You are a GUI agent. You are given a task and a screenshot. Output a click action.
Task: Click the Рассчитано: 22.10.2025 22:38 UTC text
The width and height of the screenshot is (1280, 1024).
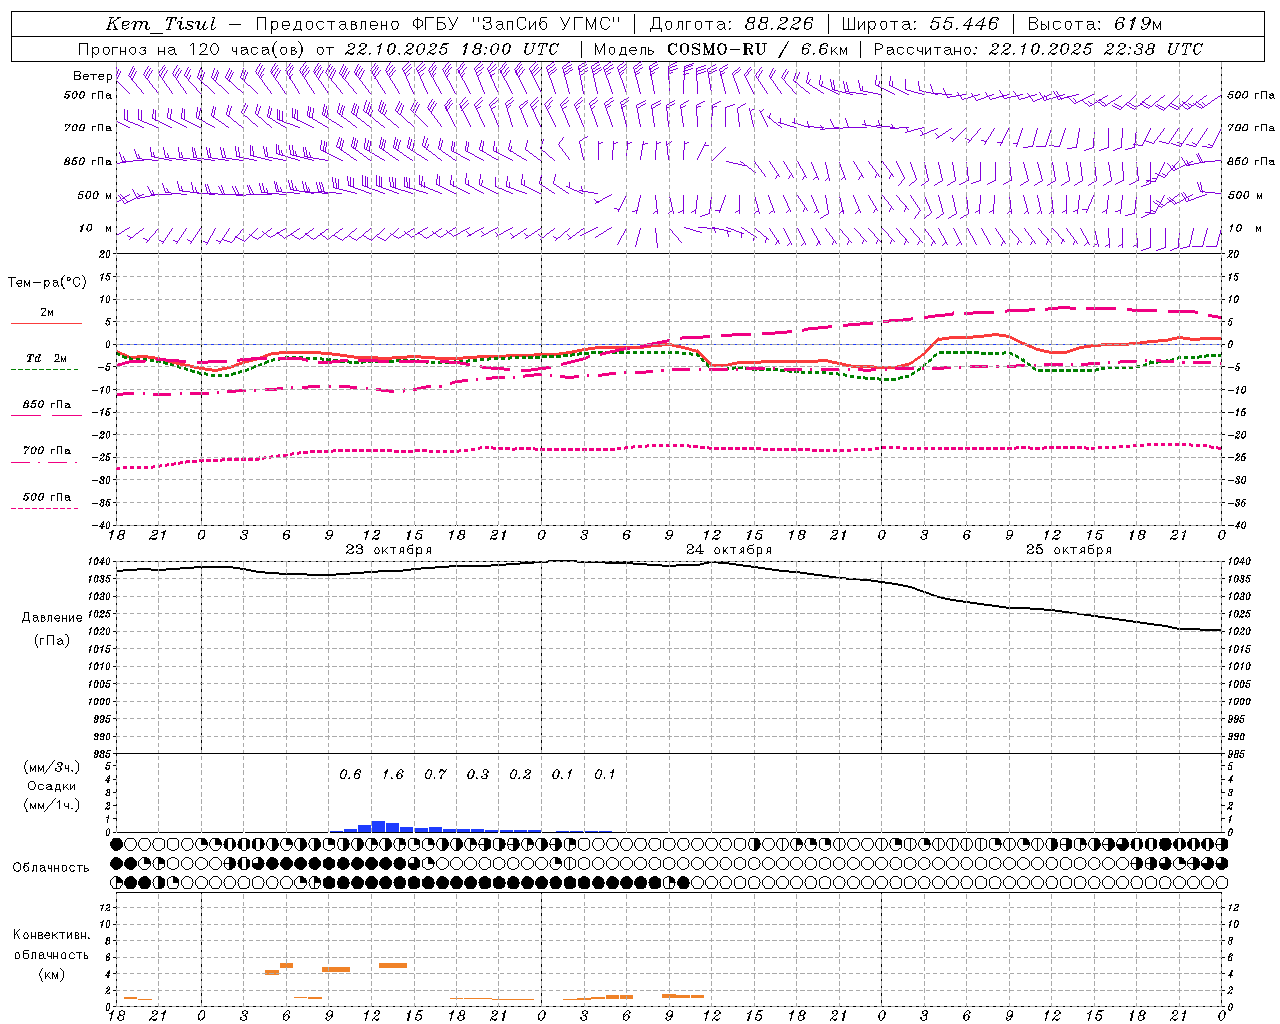[x=1038, y=49]
